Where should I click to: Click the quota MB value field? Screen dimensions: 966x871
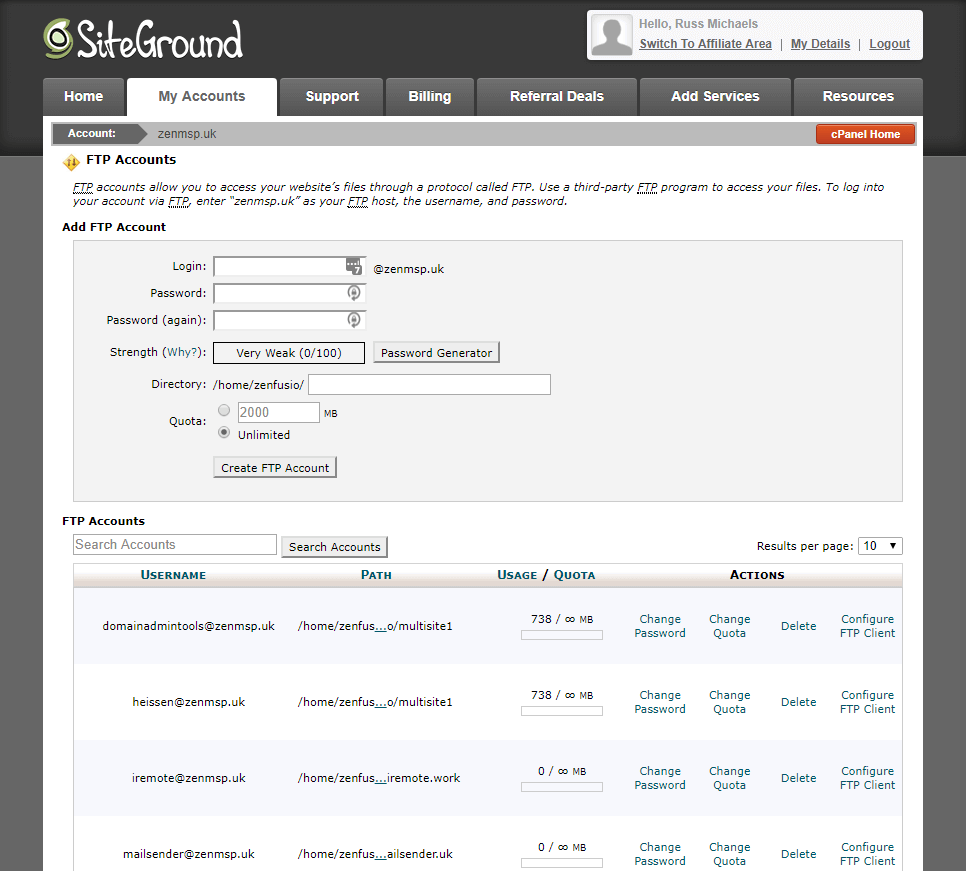tap(278, 413)
